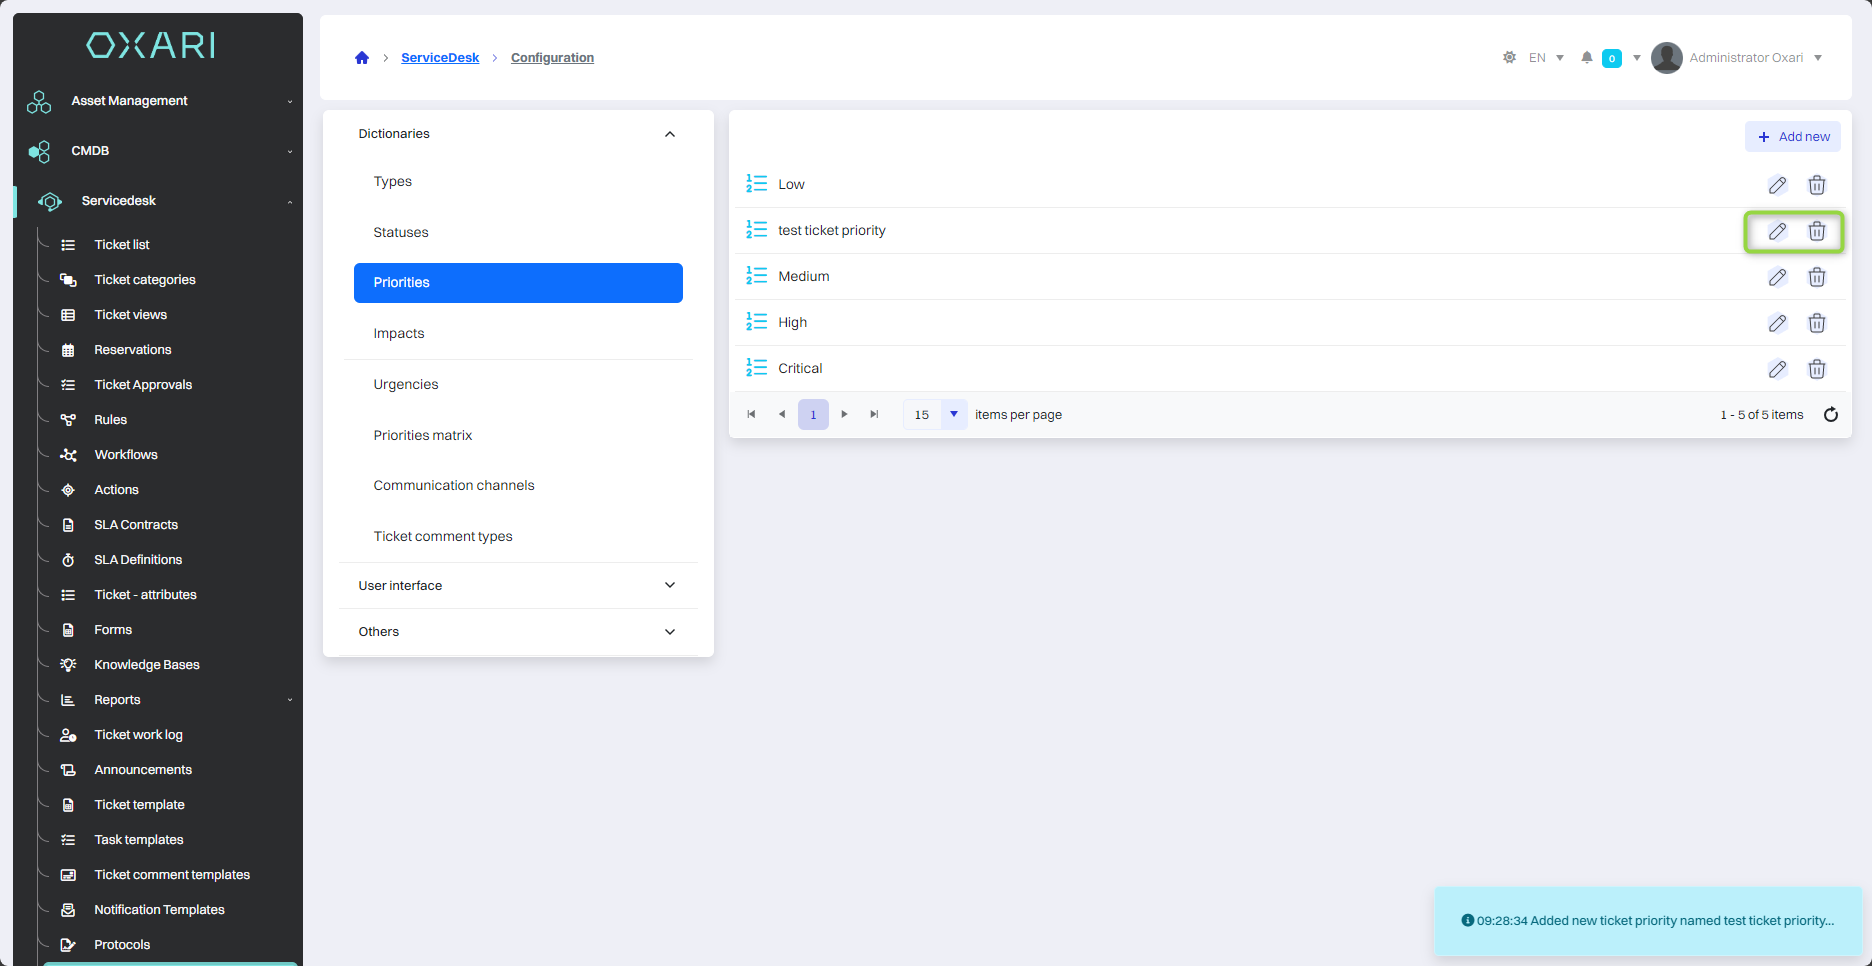Screen dimensions: 1872x966
Task: Open Statuses dictionary item
Action: coord(400,232)
